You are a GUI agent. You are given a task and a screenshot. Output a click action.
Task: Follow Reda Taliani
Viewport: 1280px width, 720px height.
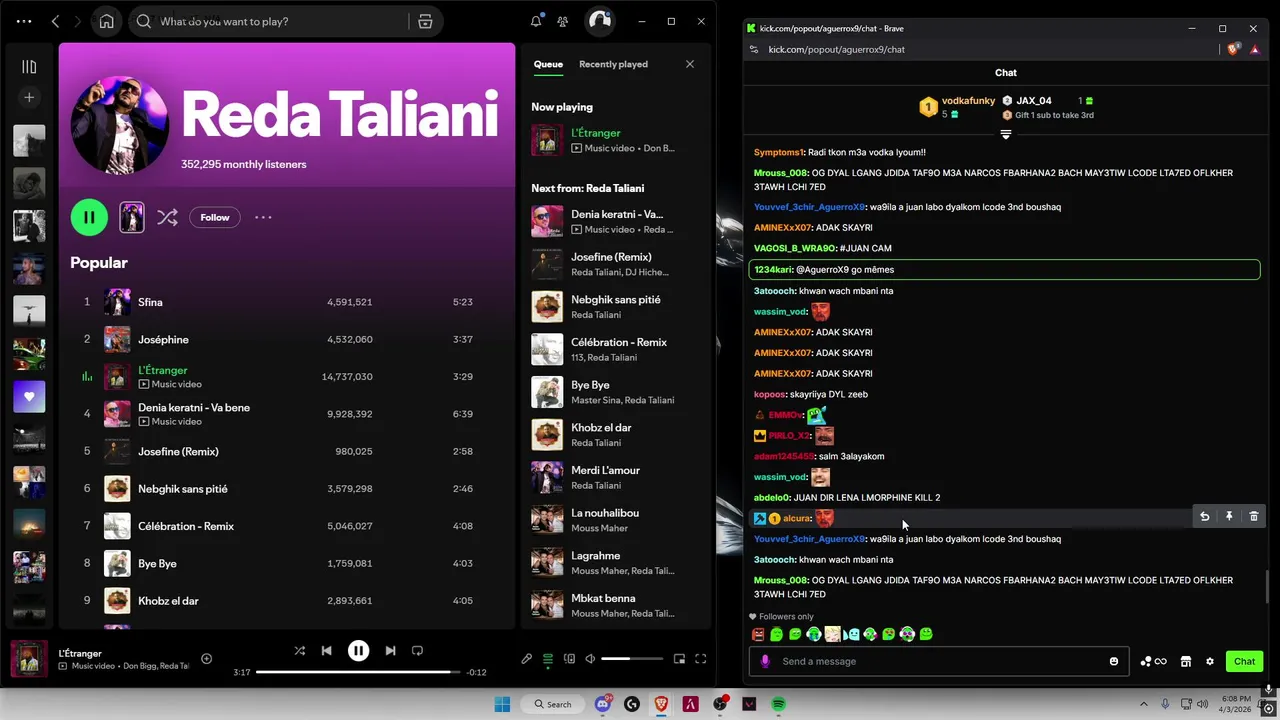point(215,217)
